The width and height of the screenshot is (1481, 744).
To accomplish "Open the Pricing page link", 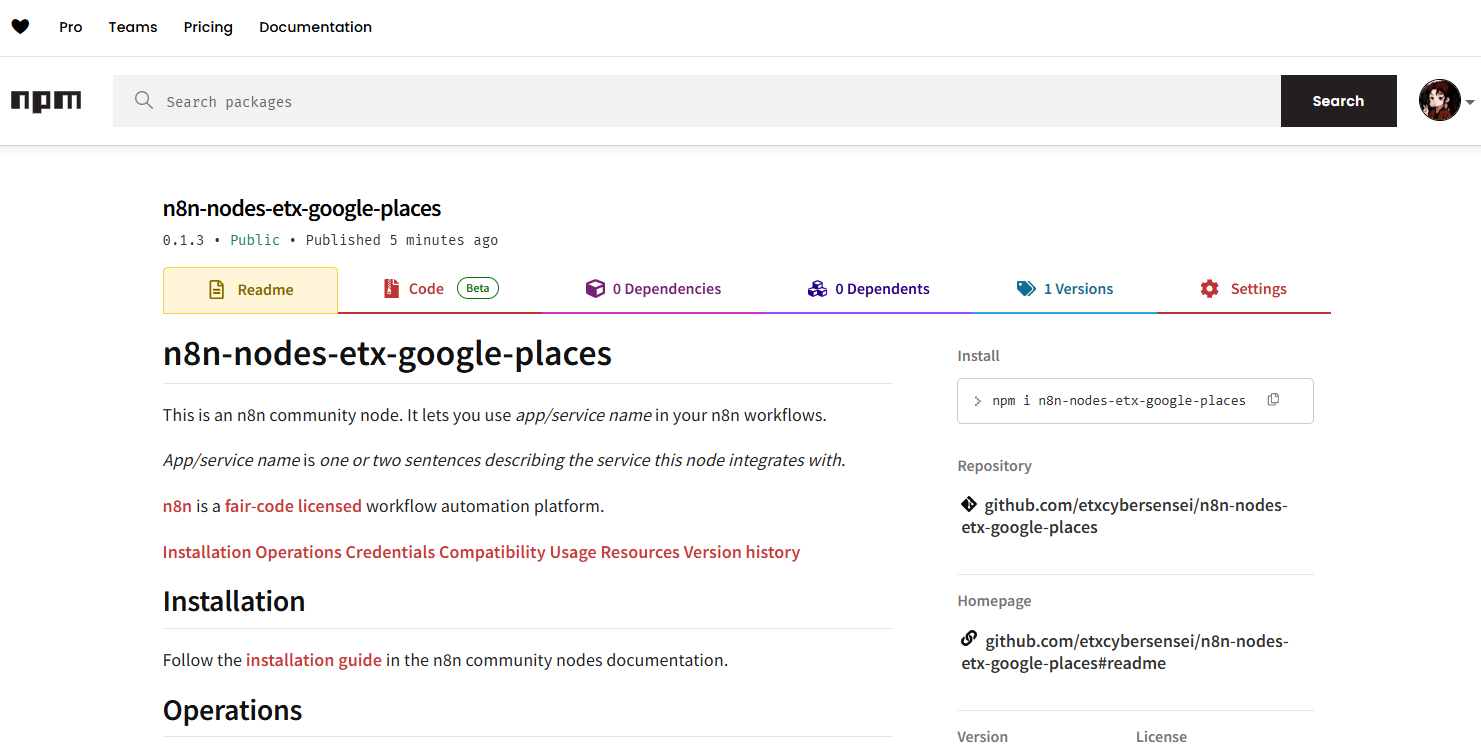I will point(208,27).
